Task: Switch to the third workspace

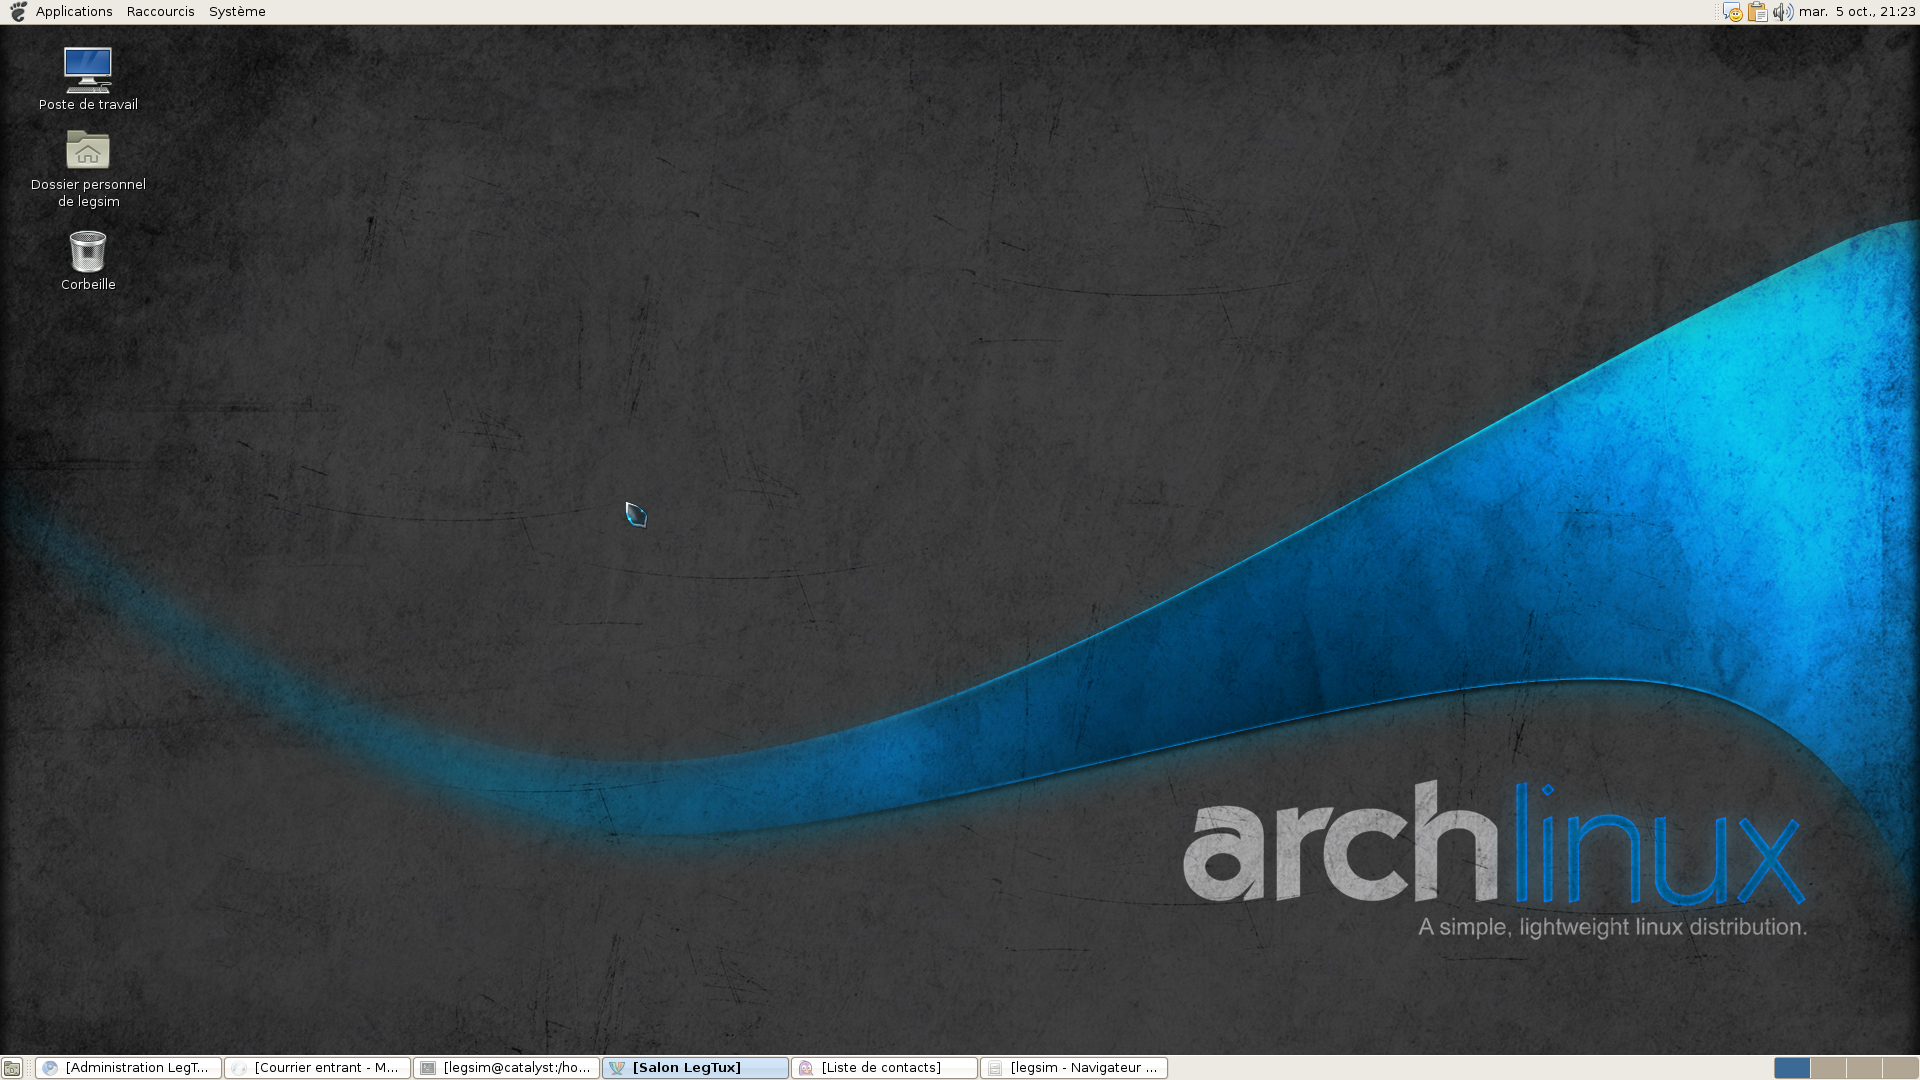Action: coord(1864,1068)
